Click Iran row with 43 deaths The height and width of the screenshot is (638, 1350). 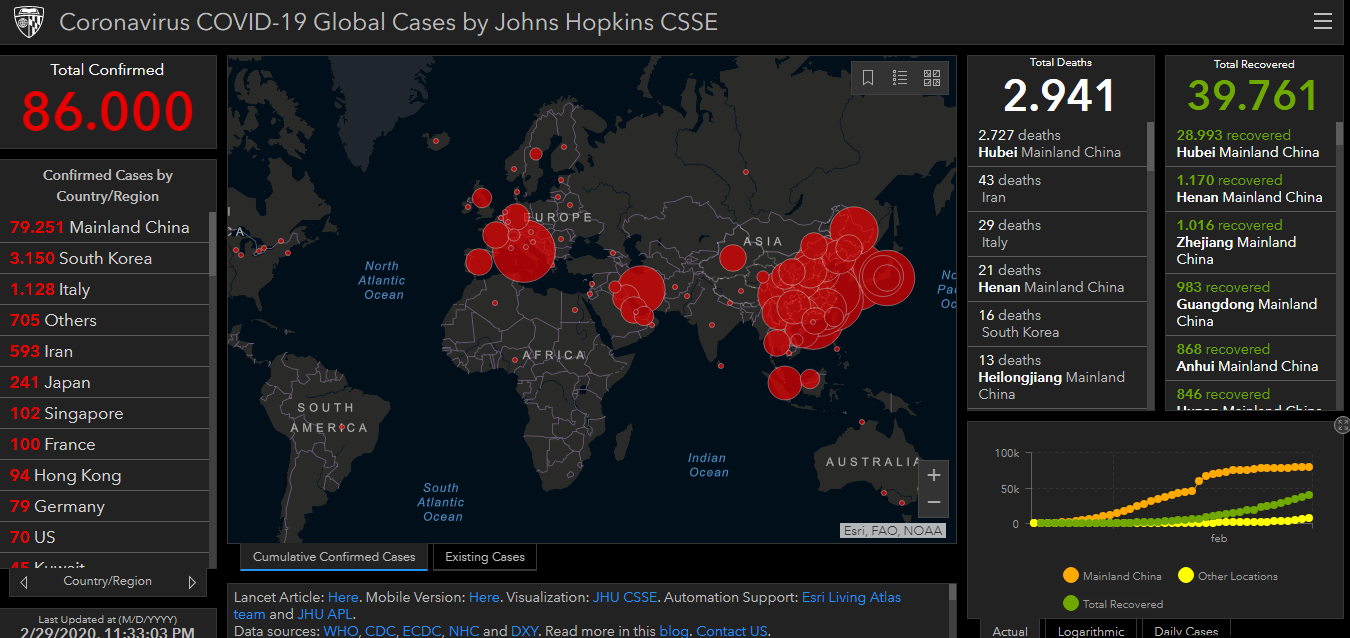tap(1057, 189)
